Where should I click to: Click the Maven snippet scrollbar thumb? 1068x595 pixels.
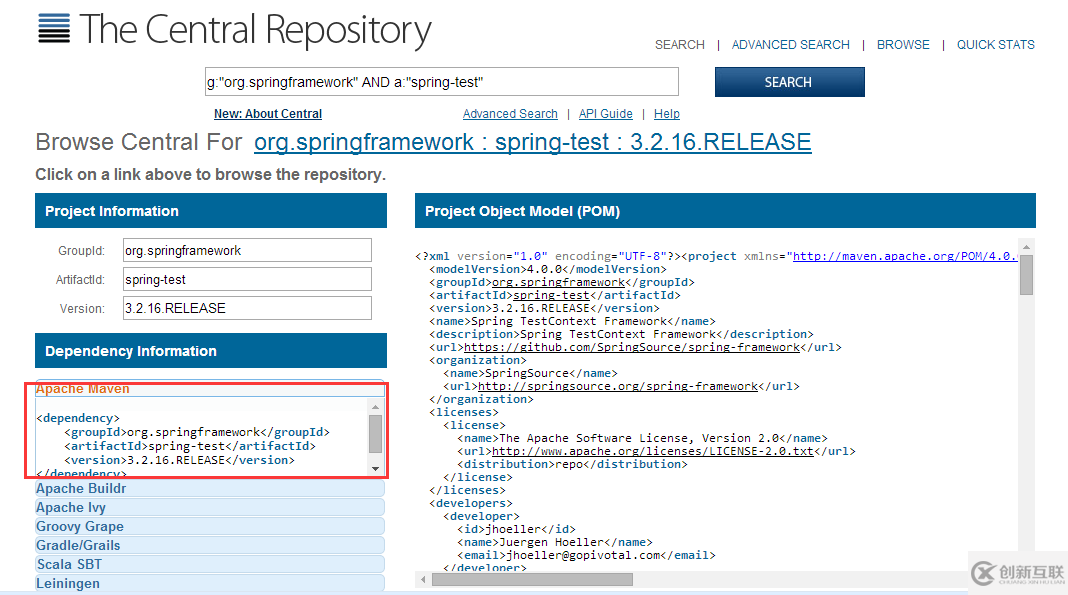point(375,434)
